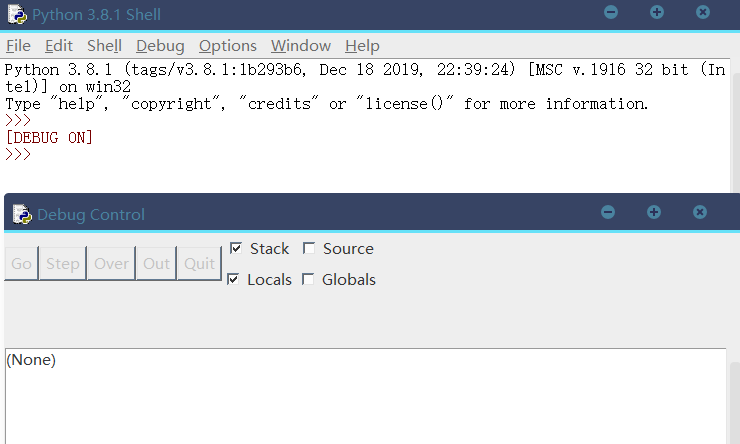
Task: Enable the Globals checkbox
Action: coord(309,280)
